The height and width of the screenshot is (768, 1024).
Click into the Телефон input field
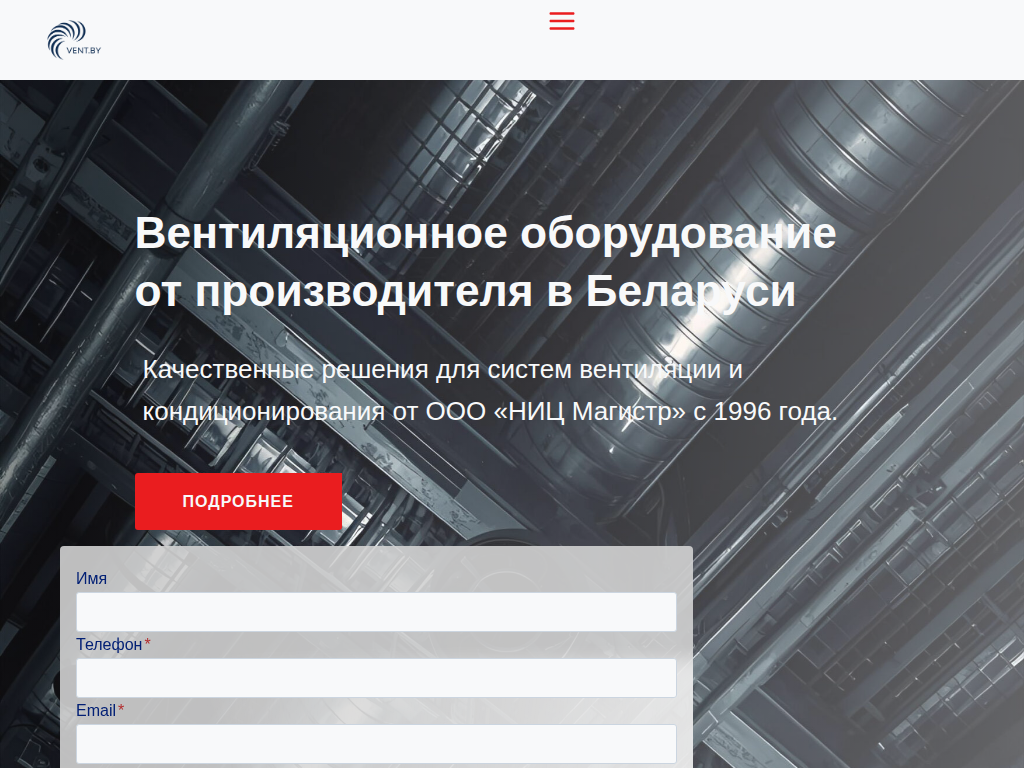tap(376, 678)
